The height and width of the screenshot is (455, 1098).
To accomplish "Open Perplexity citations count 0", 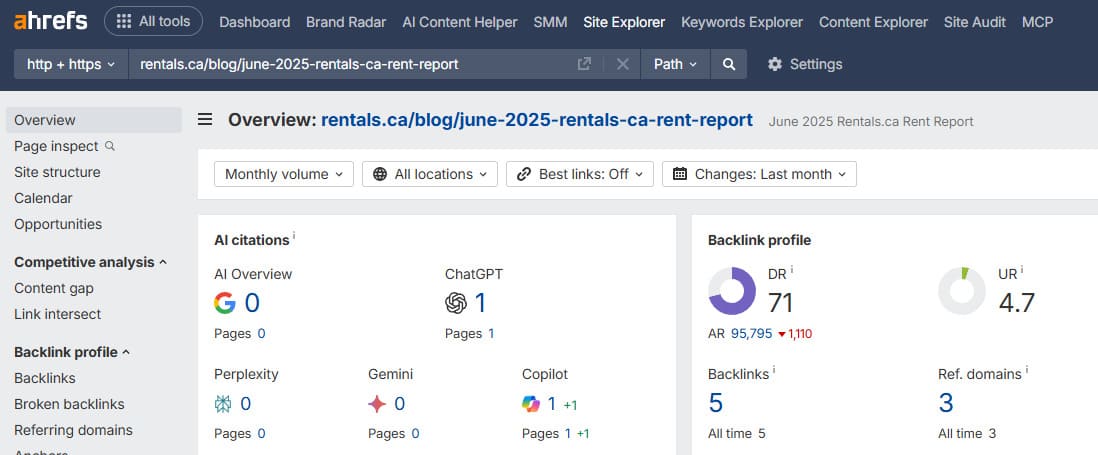I will (246, 404).
